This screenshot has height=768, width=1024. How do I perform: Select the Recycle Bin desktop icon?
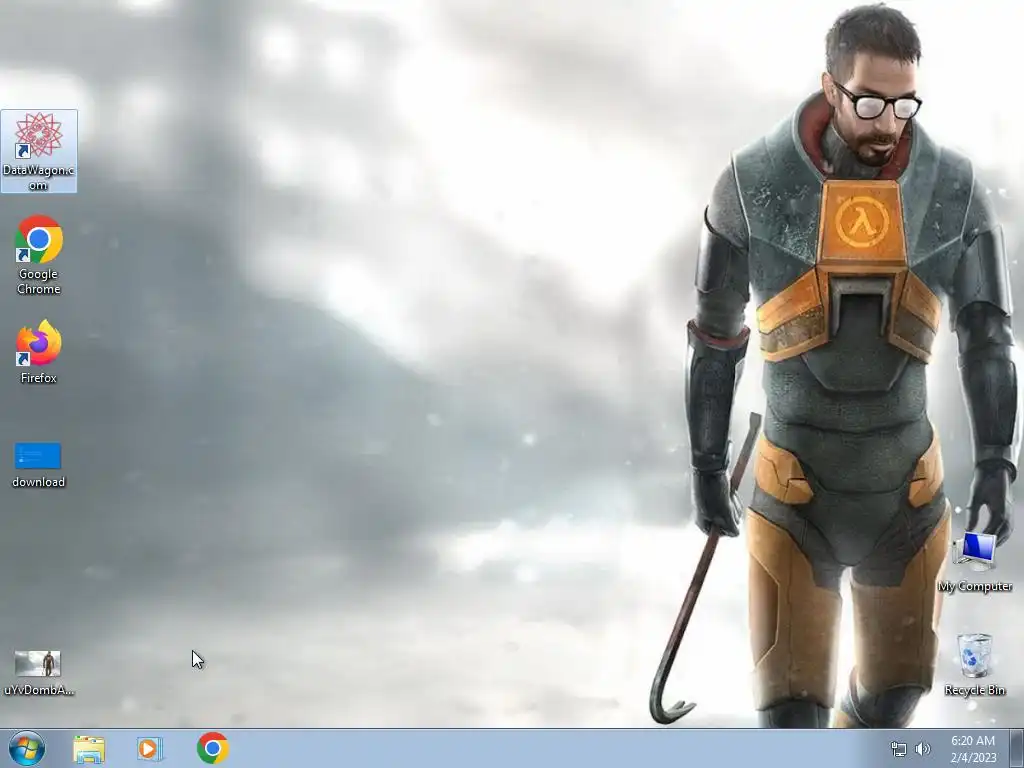click(974, 664)
